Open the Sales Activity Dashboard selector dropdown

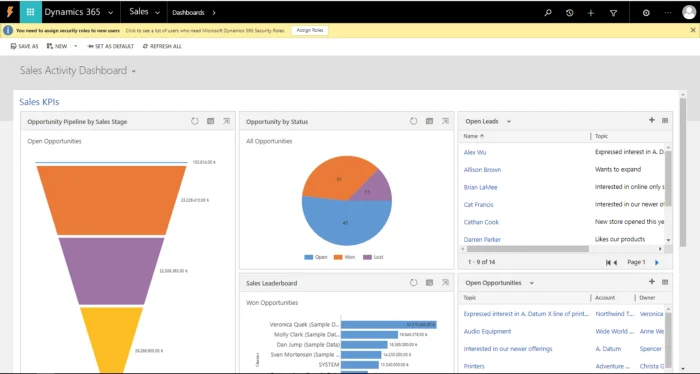(x=133, y=71)
